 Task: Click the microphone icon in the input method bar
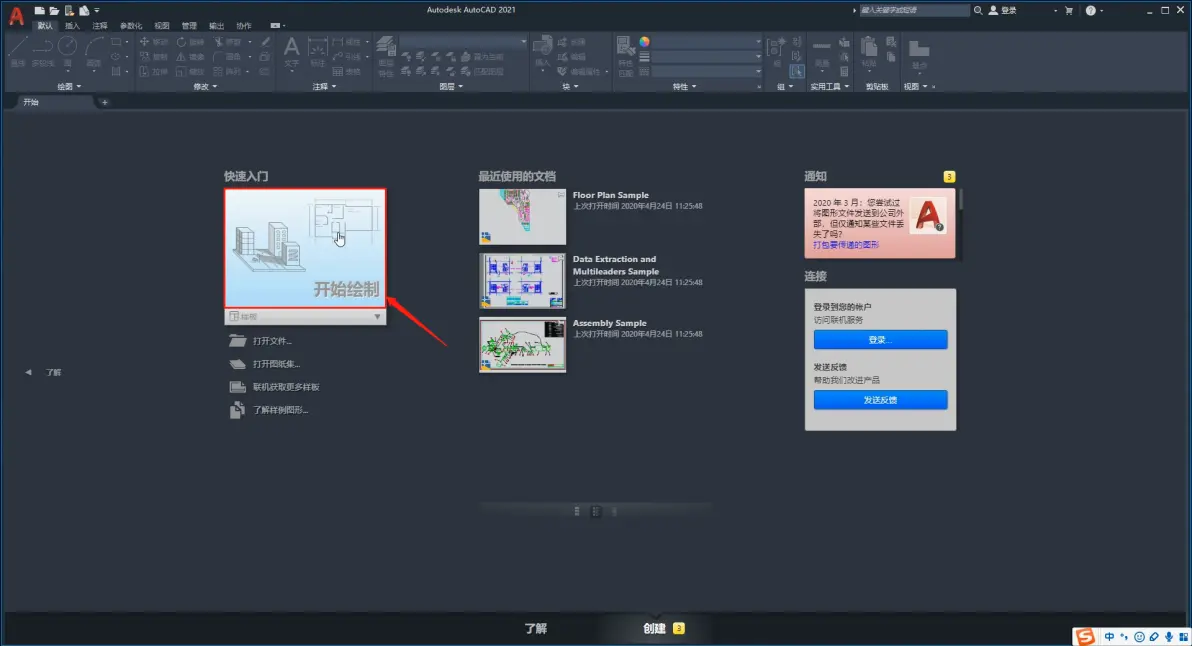1169,637
